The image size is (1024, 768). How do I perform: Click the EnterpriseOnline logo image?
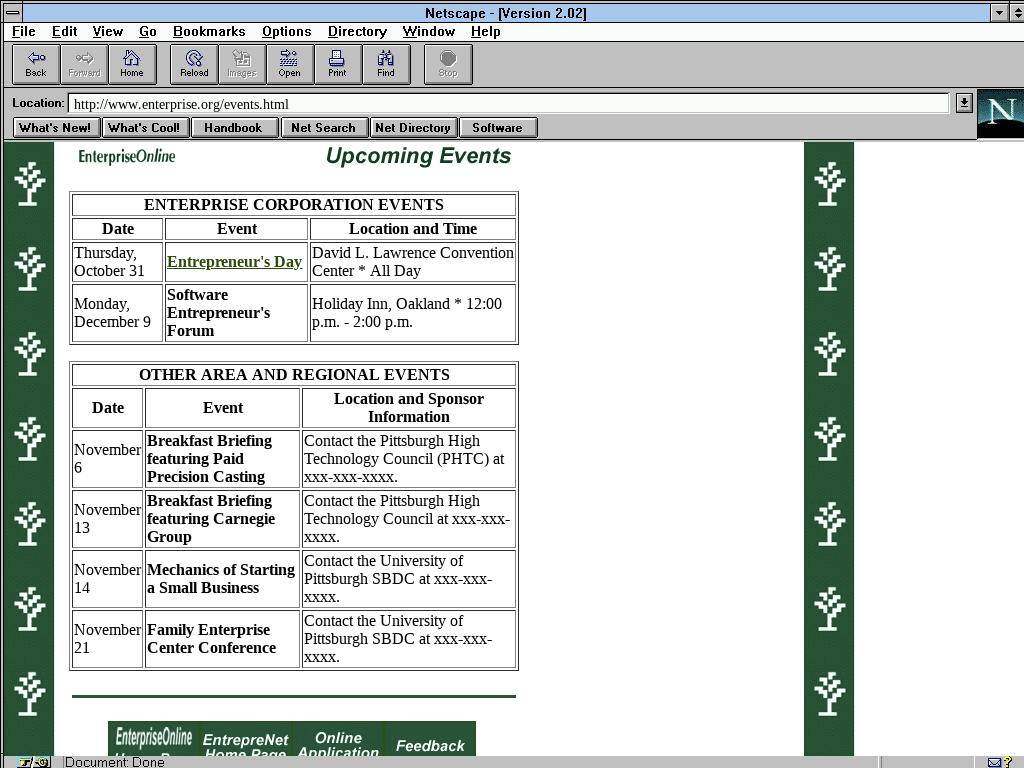(127, 156)
